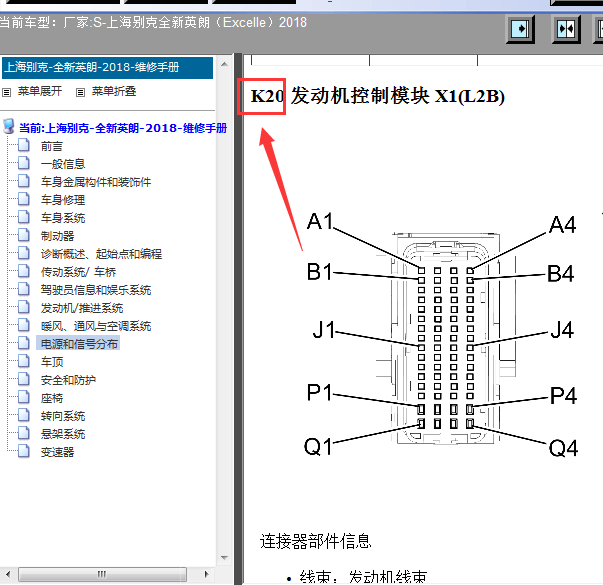
Task: Collapse all menus with 菜单折叠
Action: click(x=114, y=92)
